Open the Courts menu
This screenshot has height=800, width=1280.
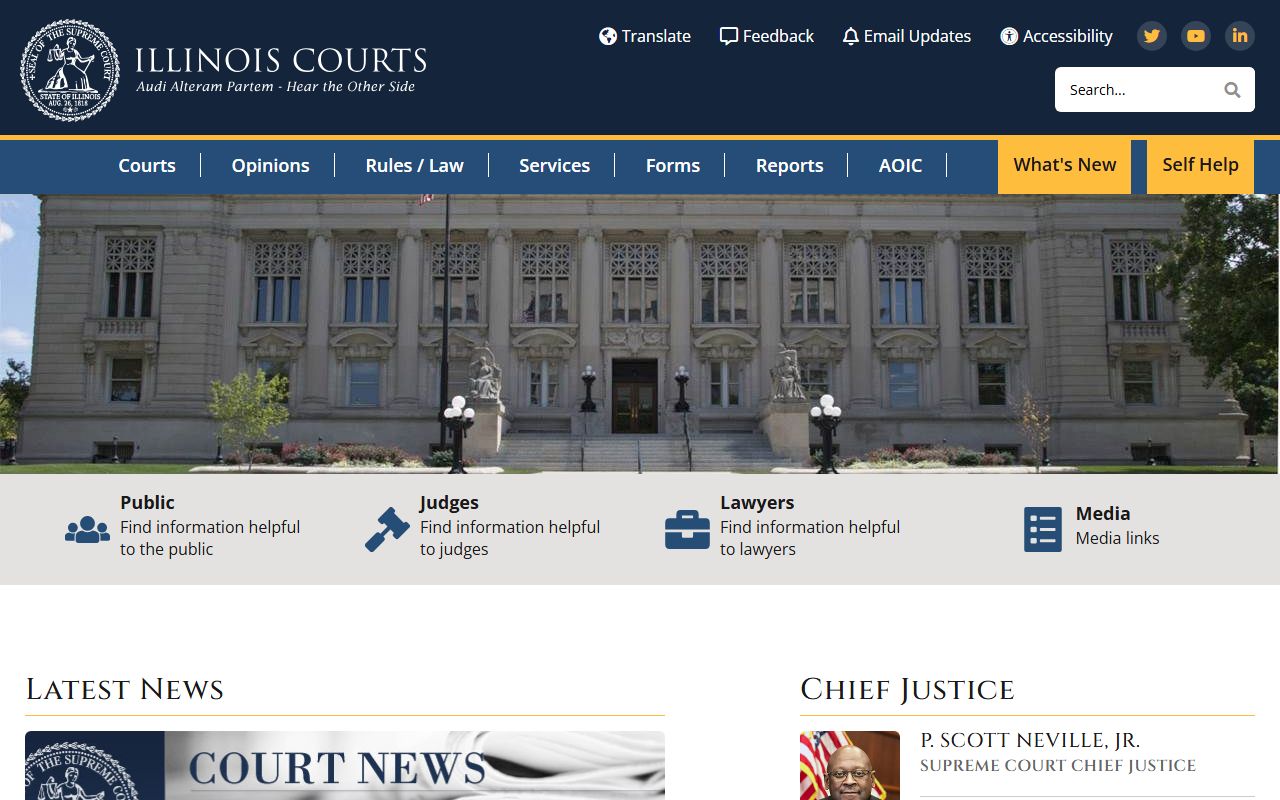pos(147,166)
